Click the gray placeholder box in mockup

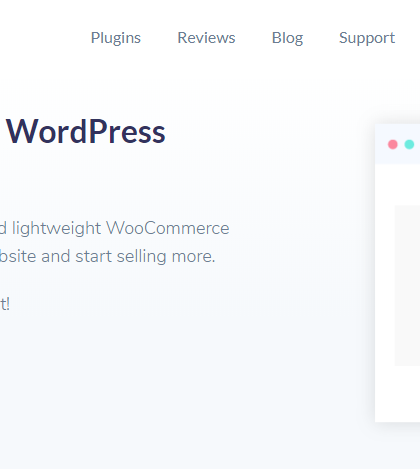407,285
